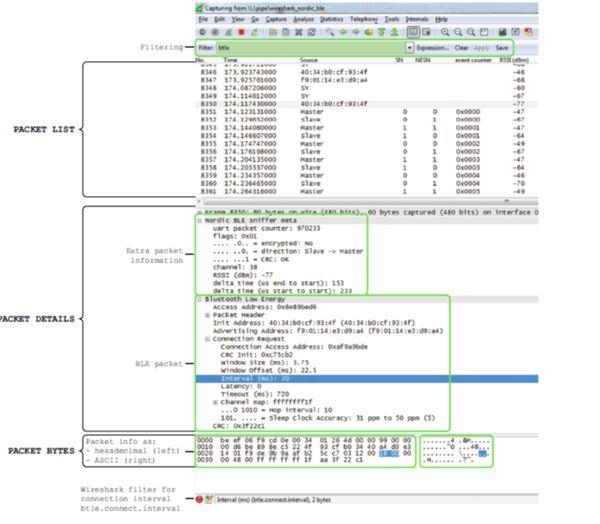This screenshot has width=600, height=524.
Task: Jump to the first packet
Action: (x=382, y=33)
